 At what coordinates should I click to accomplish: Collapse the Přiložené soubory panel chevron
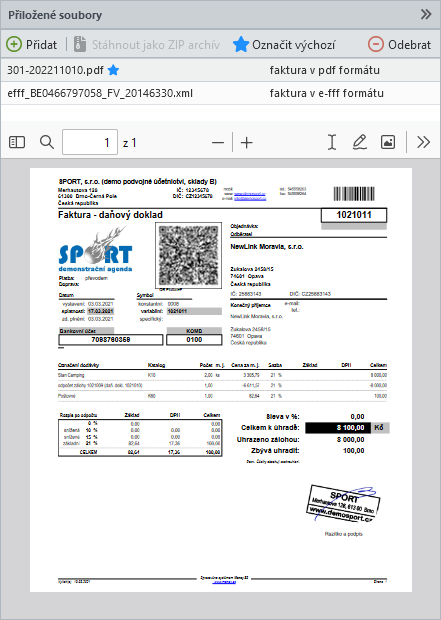426,15
